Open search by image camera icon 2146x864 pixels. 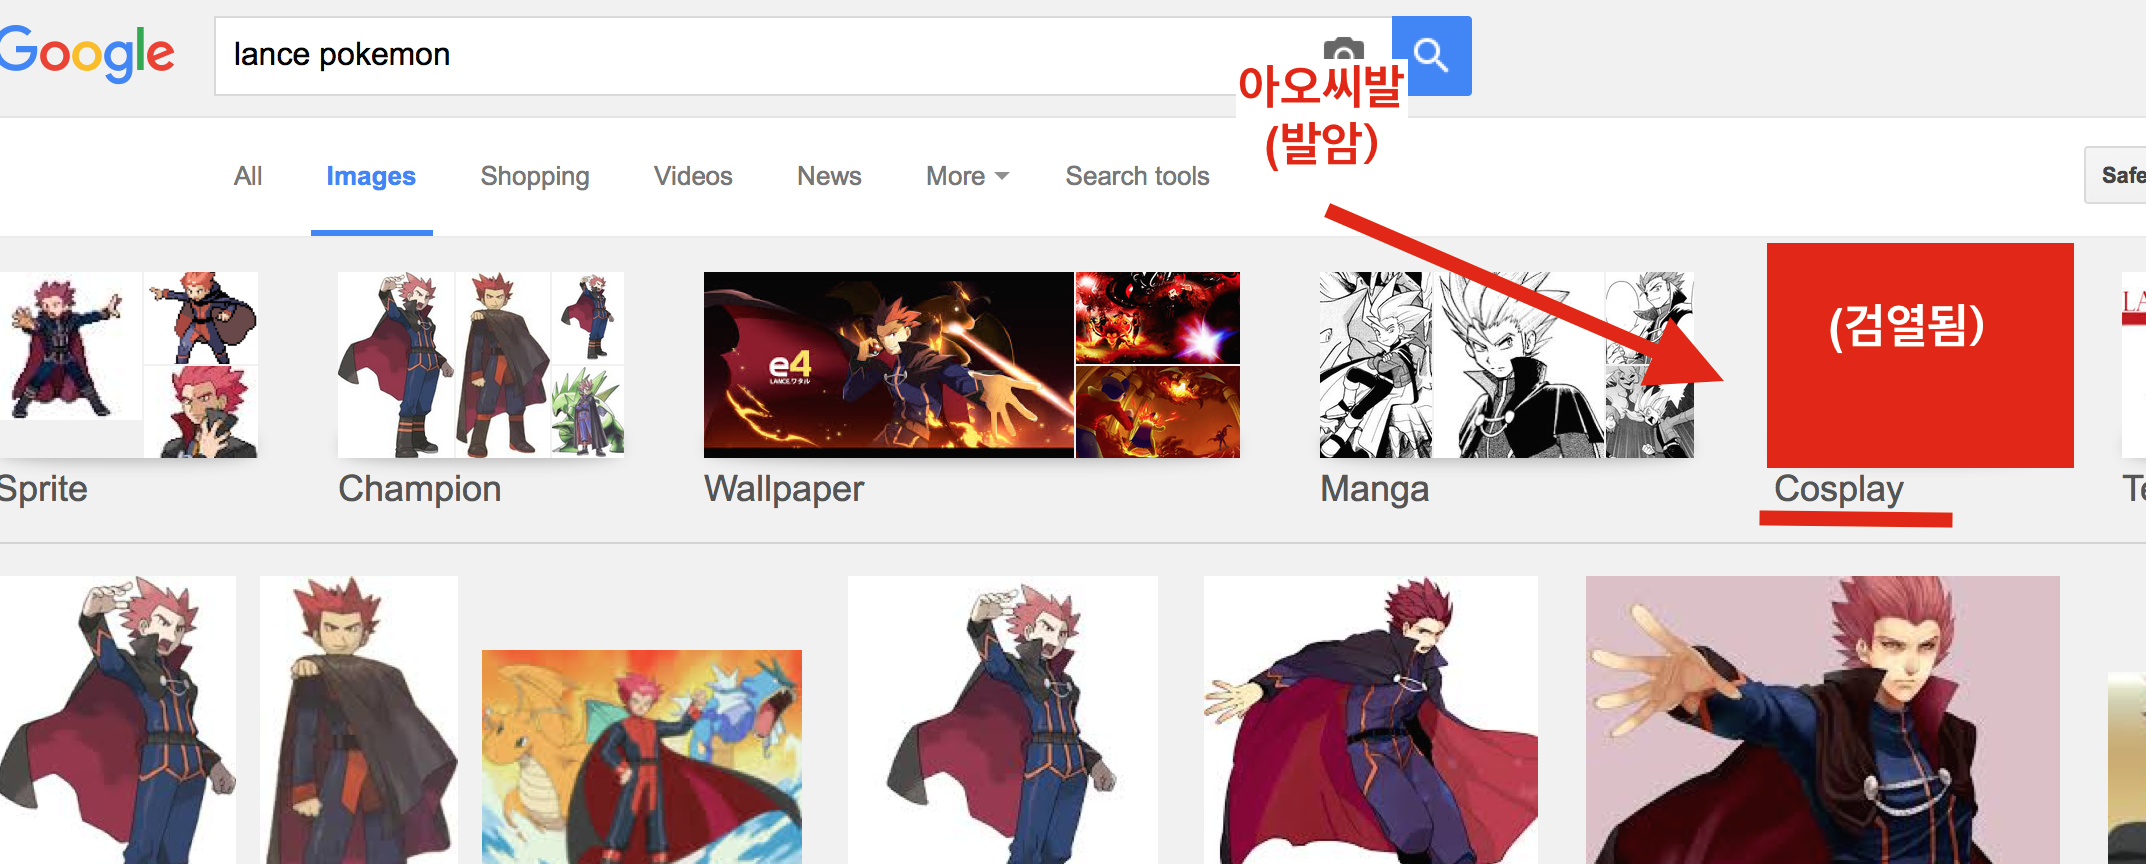(x=1343, y=48)
